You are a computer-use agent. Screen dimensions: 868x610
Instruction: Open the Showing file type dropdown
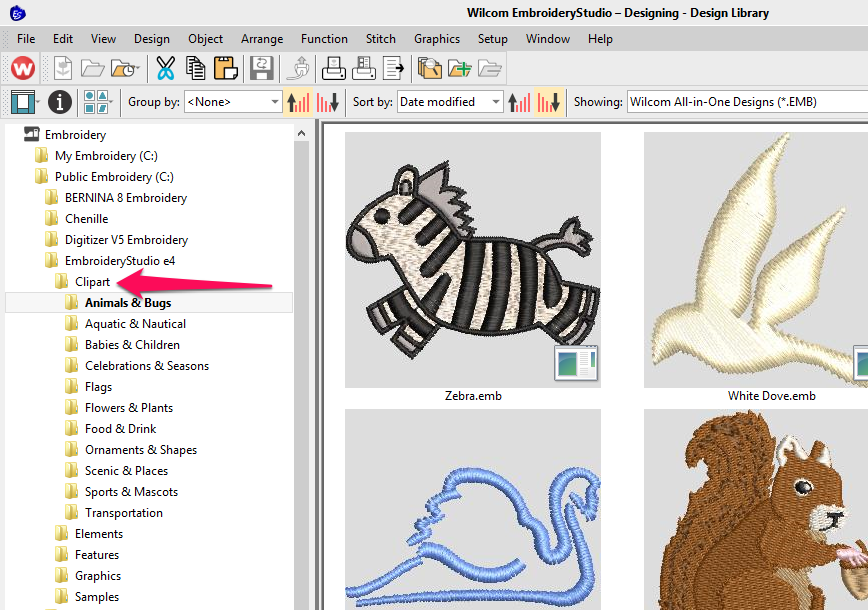(x=745, y=102)
